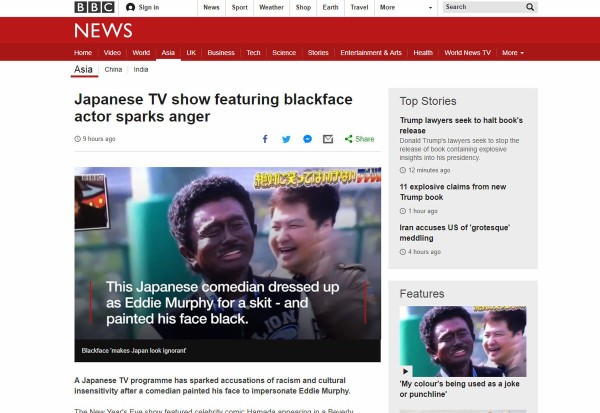Image resolution: width=600 pixels, height=413 pixels.
Task: Expand the News navigation More menu
Action: pos(512,52)
